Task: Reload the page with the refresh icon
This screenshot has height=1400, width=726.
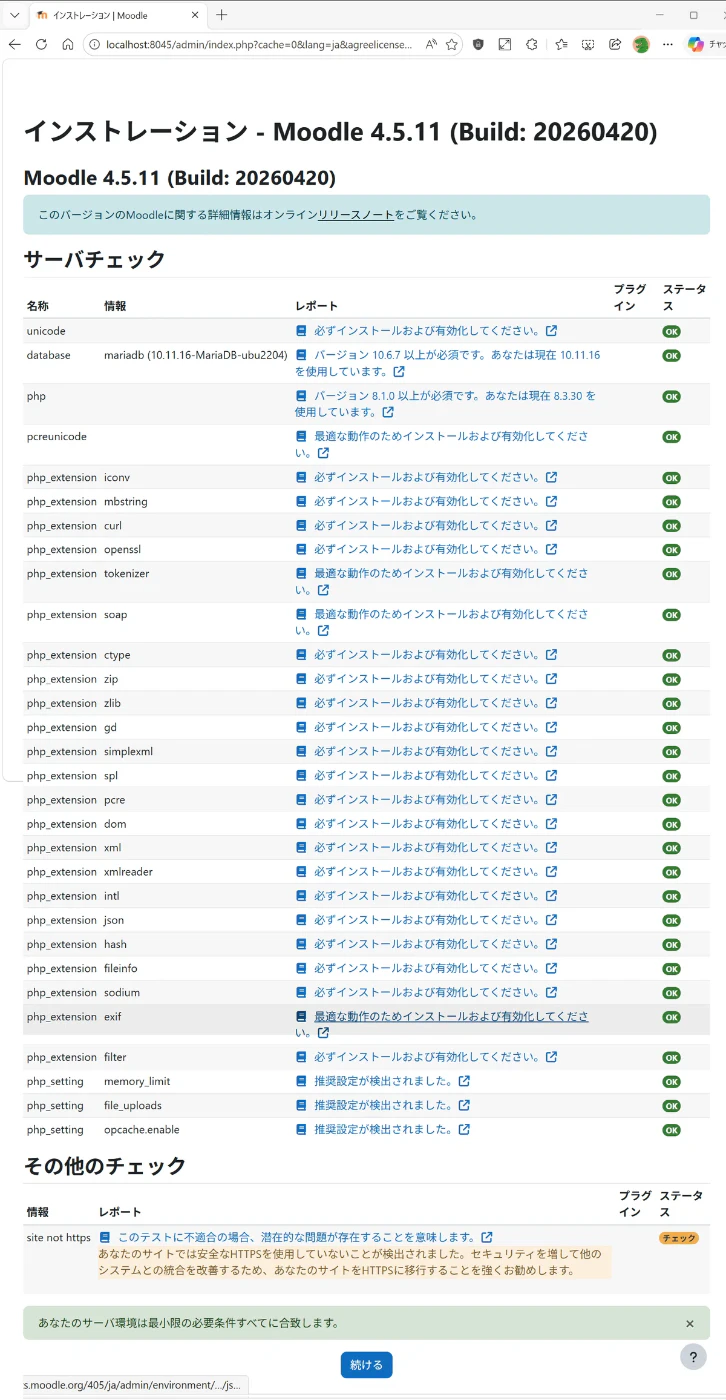Action: [x=41, y=45]
